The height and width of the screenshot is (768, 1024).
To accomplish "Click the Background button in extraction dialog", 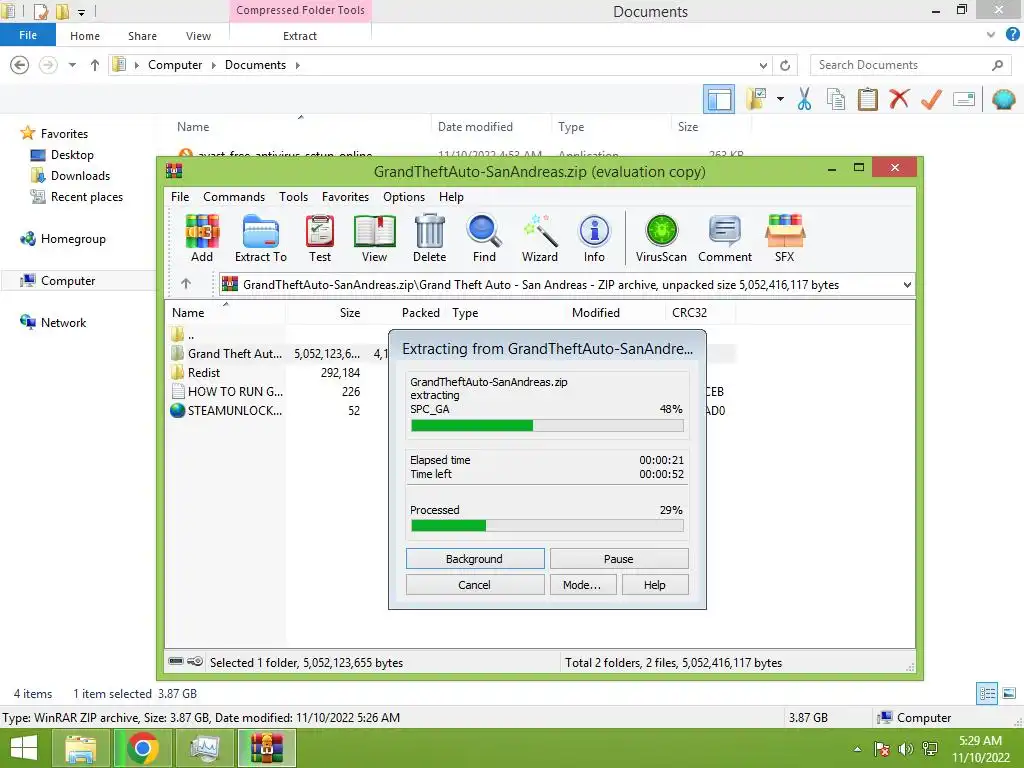I will pyautogui.click(x=475, y=559).
